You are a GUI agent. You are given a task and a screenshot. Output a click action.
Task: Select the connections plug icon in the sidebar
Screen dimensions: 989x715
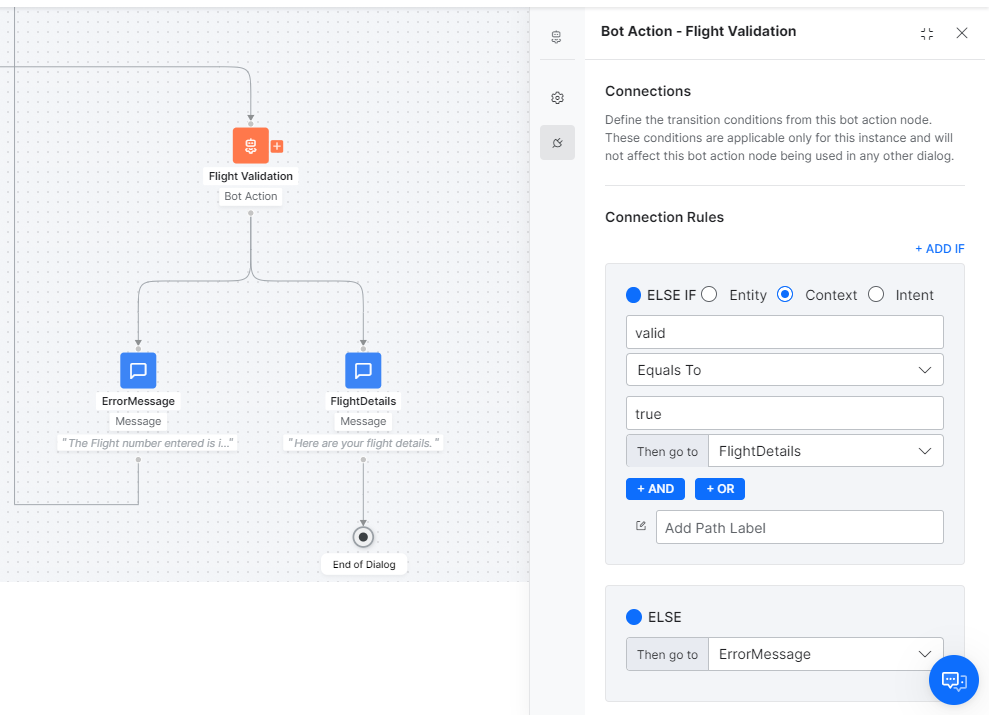click(x=557, y=142)
